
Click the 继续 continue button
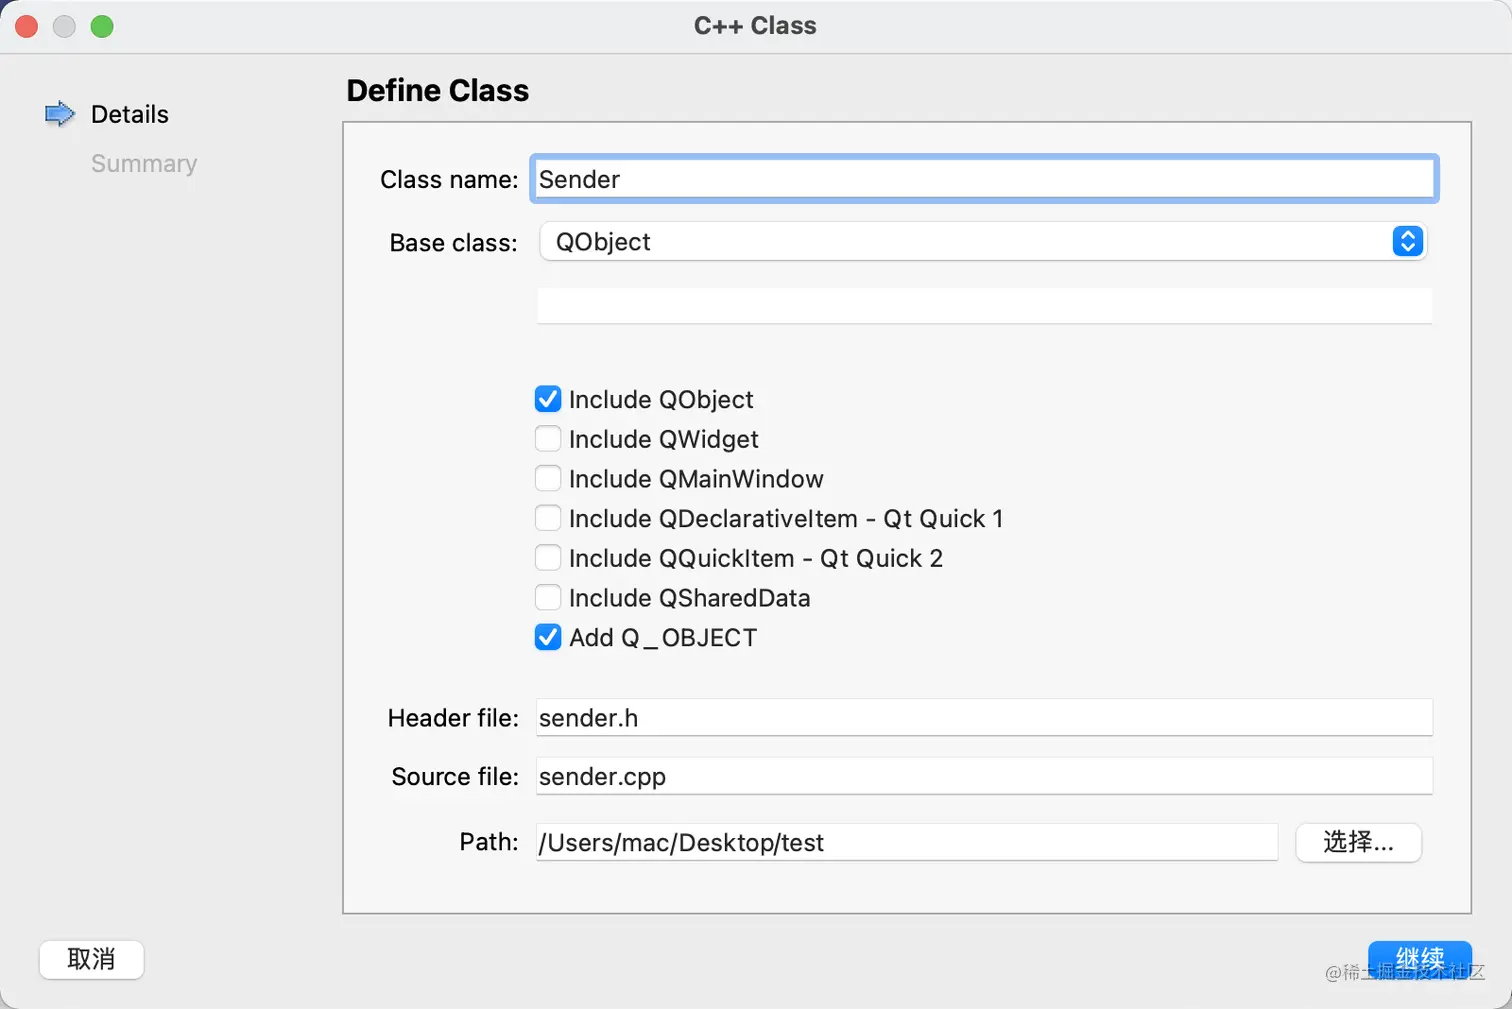coord(1419,959)
